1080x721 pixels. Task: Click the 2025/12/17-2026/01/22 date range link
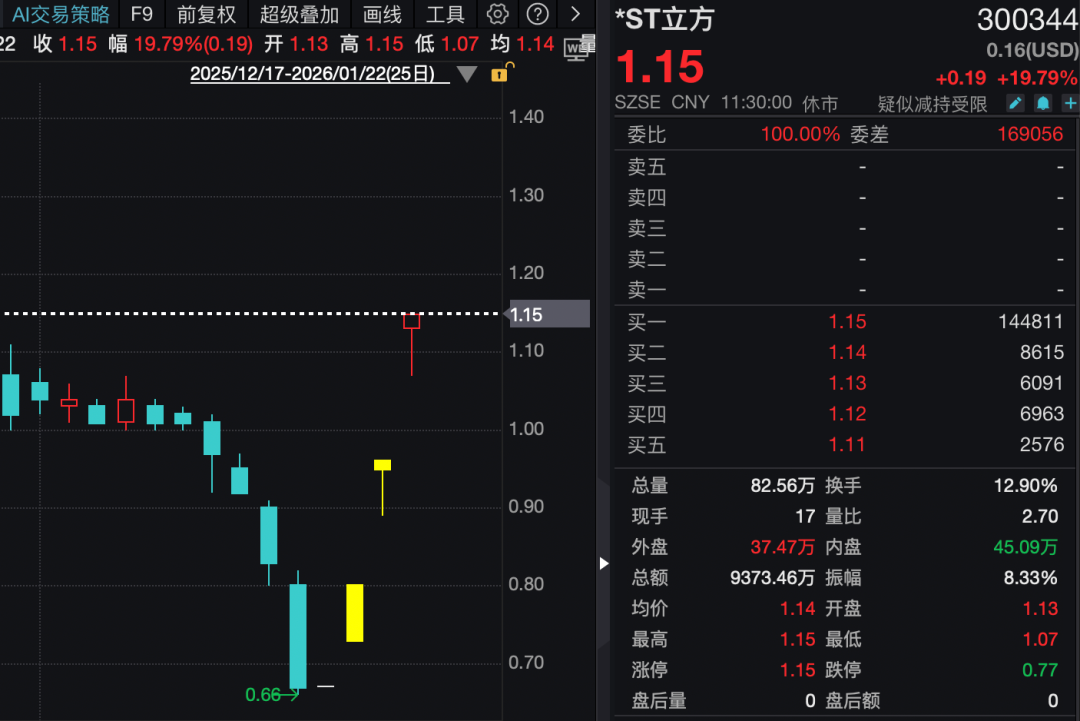pos(312,74)
